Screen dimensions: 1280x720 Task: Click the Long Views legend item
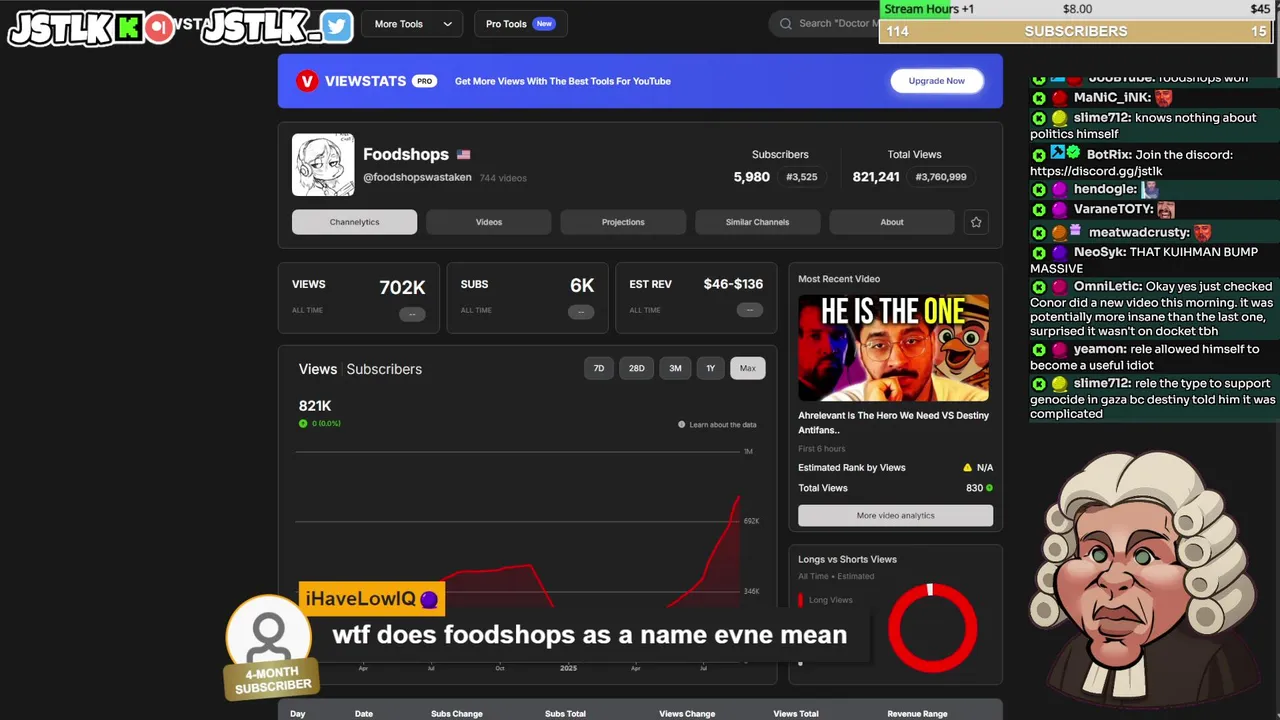[827, 600]
